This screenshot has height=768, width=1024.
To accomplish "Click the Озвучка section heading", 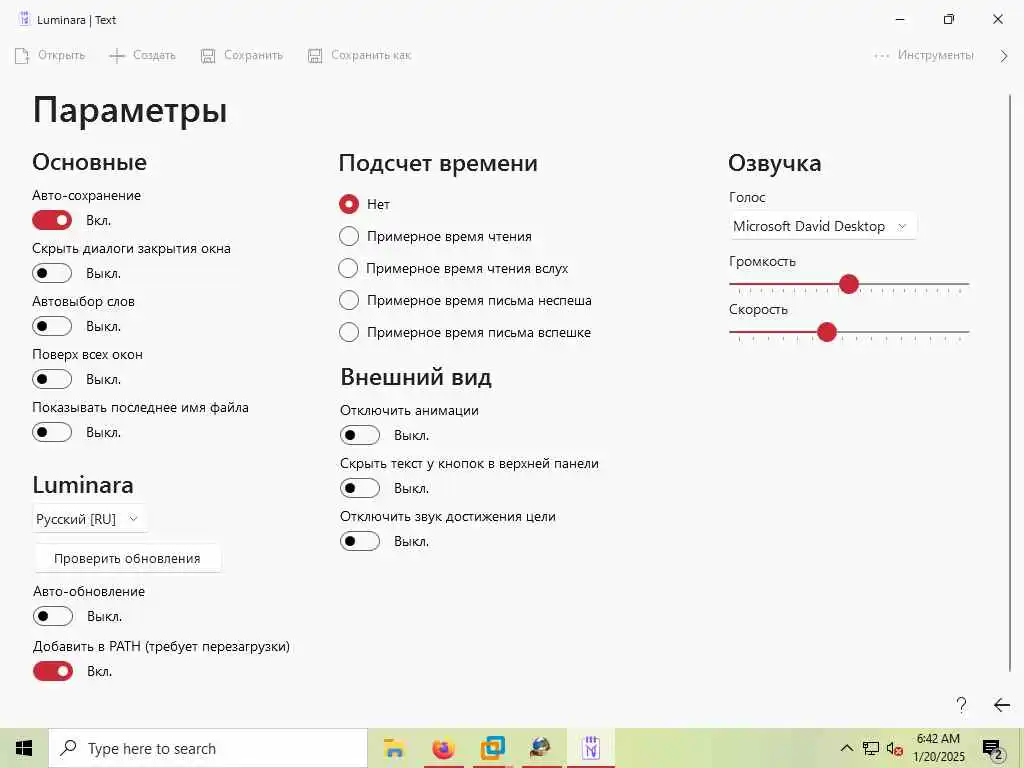I will click(775, 163).
